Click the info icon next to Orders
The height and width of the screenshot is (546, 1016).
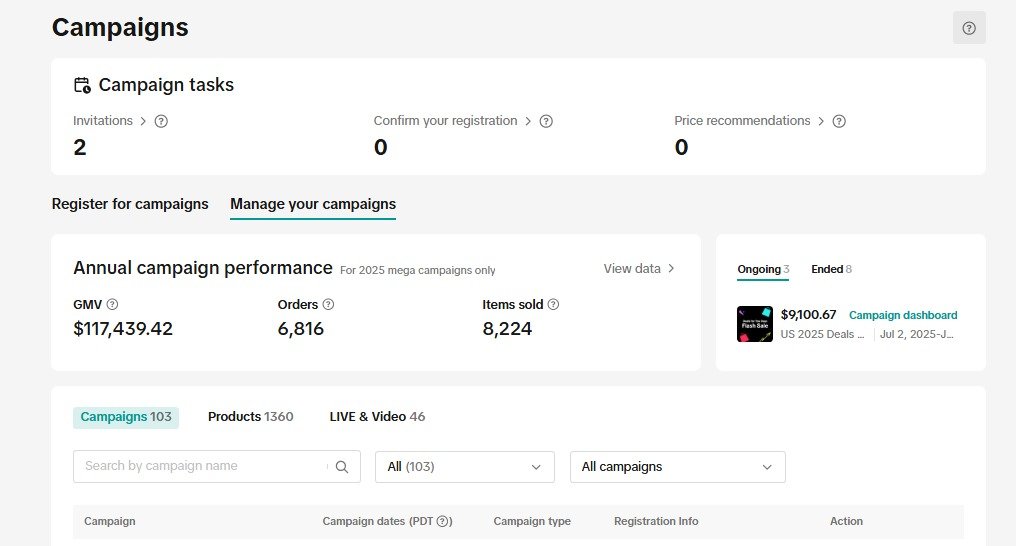pos(328,305)
